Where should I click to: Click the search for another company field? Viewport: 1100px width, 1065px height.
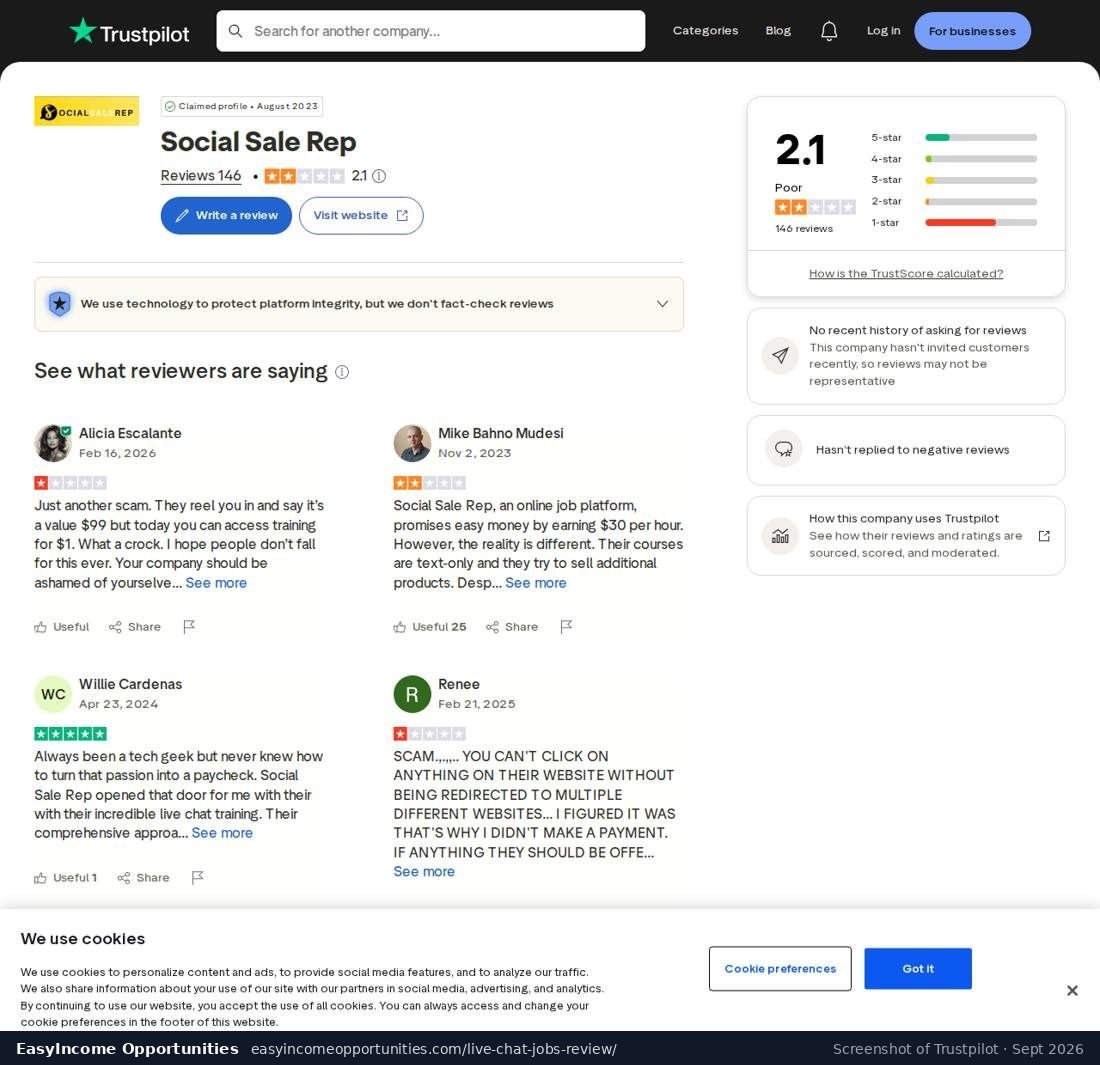pyautogui.click(x=431, y=31)
